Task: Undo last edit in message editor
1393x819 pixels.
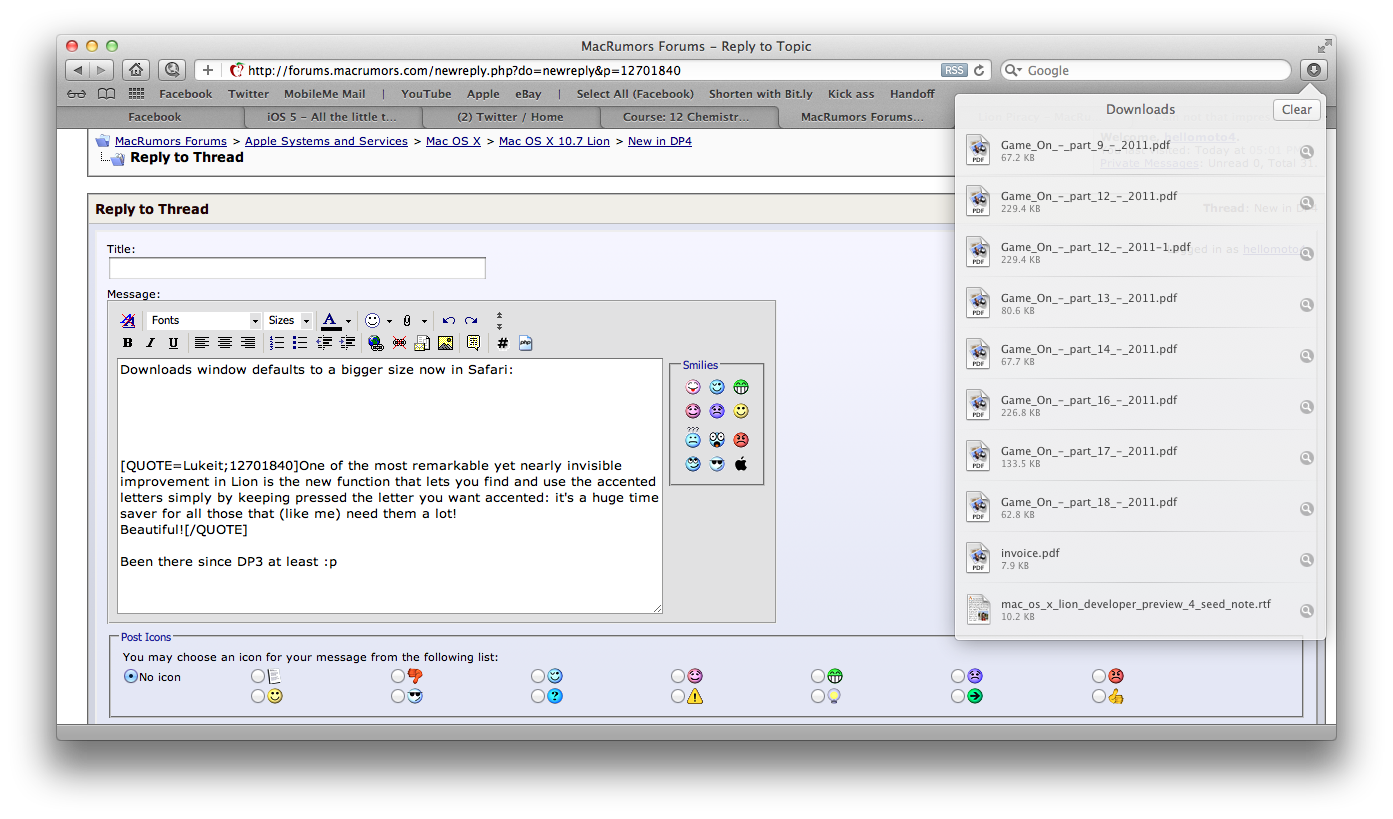Action: pyautogui.click(x=448, y=321)
